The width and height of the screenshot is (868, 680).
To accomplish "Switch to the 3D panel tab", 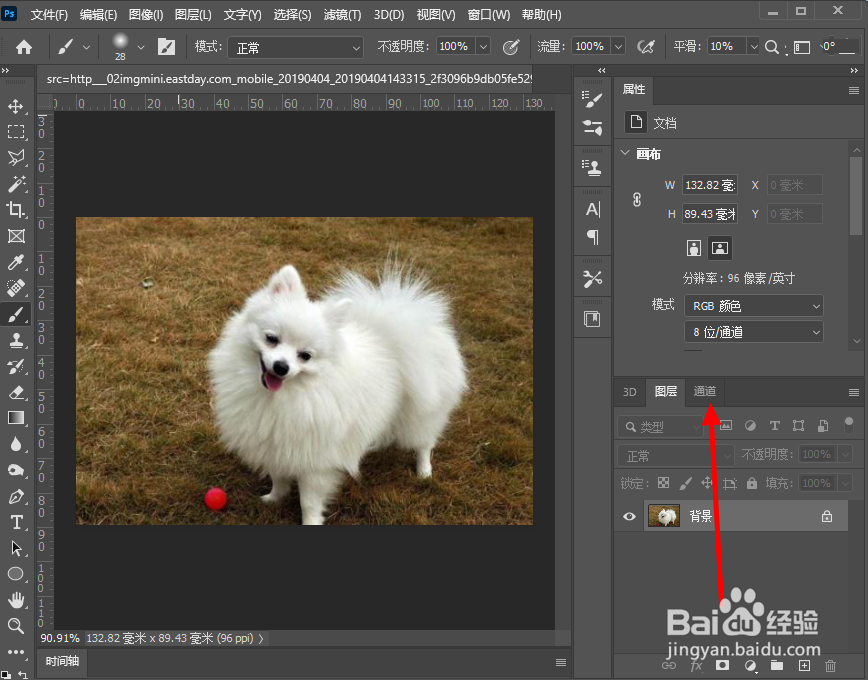I will 629,392.
